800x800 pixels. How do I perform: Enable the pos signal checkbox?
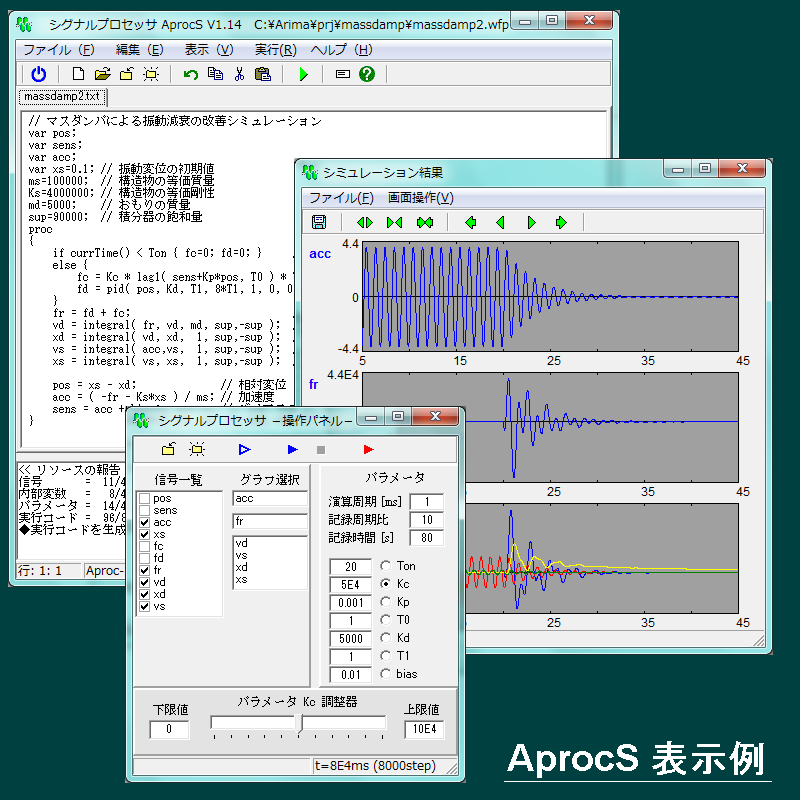pyautogui.click(x=145, y=498)
